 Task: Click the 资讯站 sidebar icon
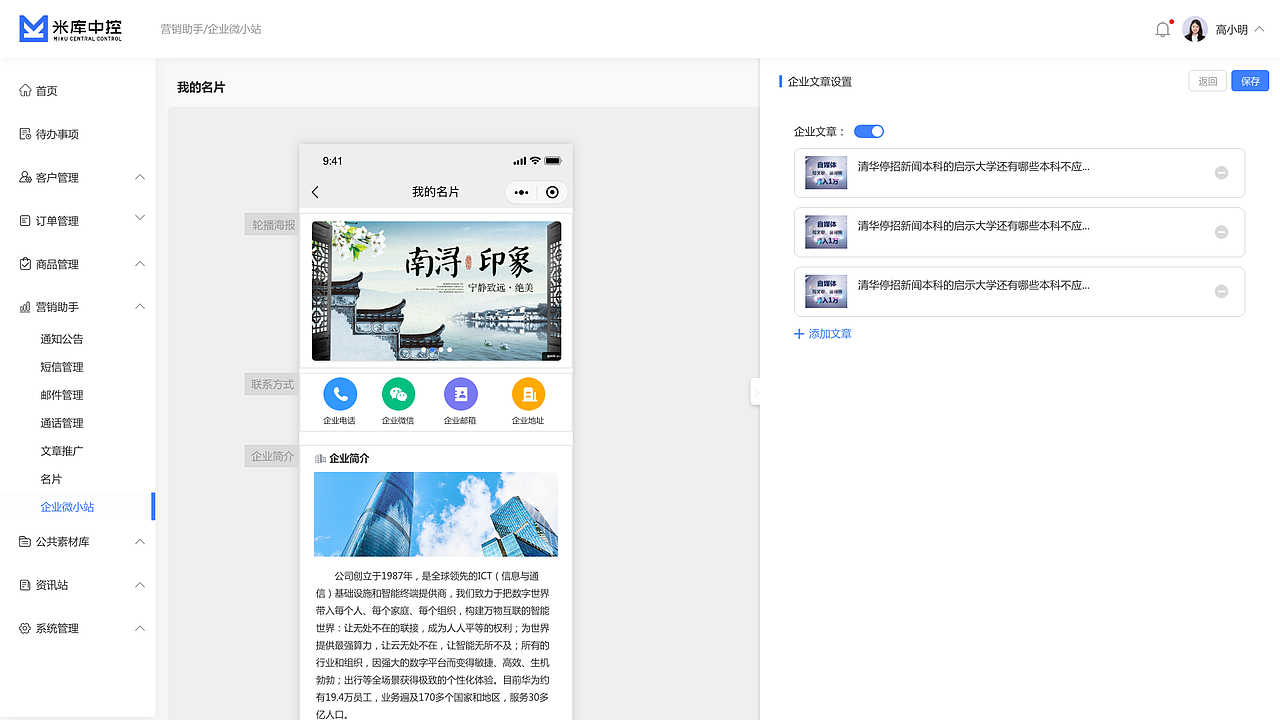point(25,585)
